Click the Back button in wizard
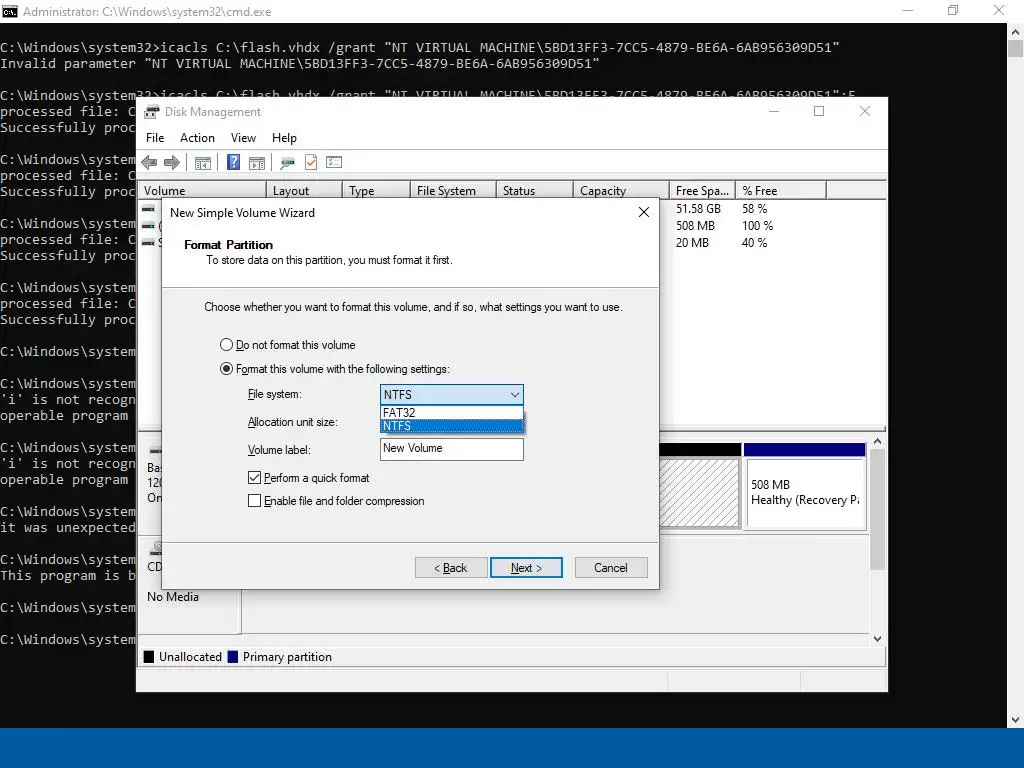1024x768 pixels. [x=451, y=568]
